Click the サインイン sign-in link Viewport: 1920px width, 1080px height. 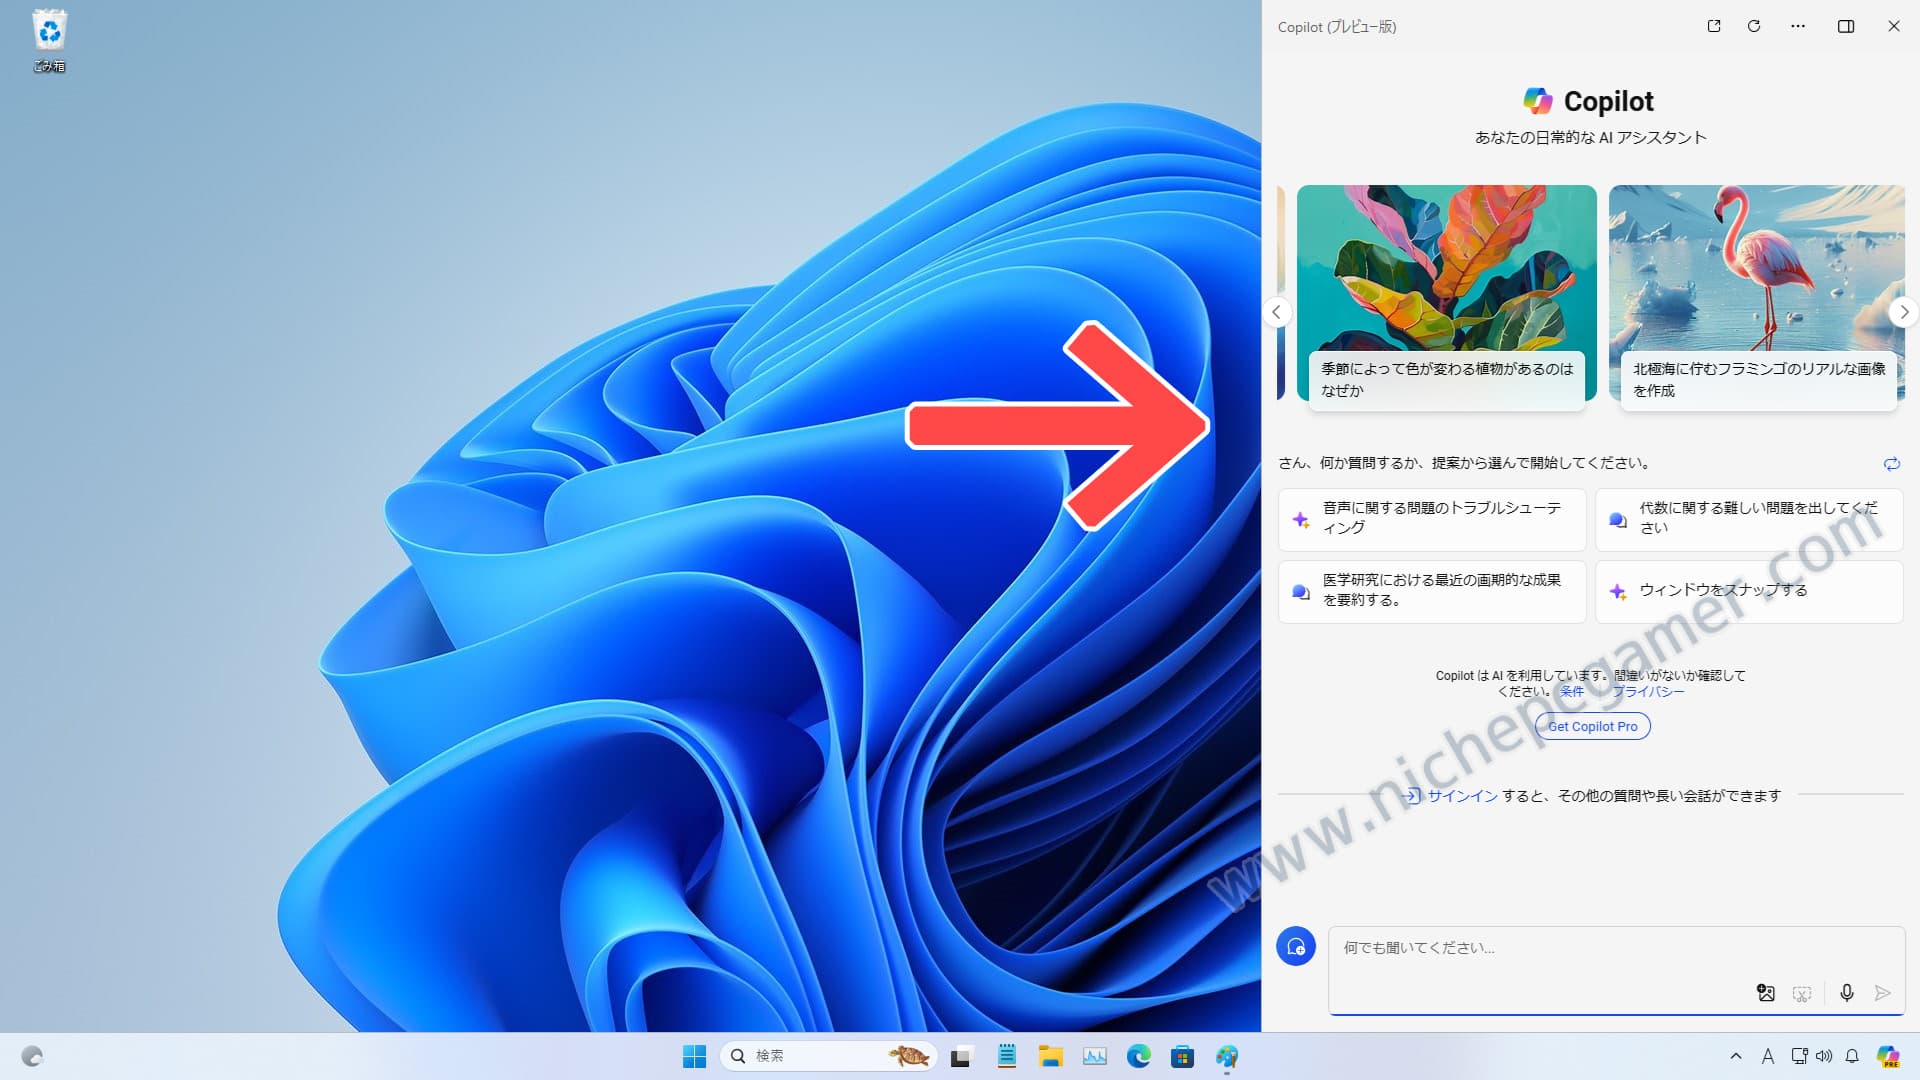(x=1462, y=795)
